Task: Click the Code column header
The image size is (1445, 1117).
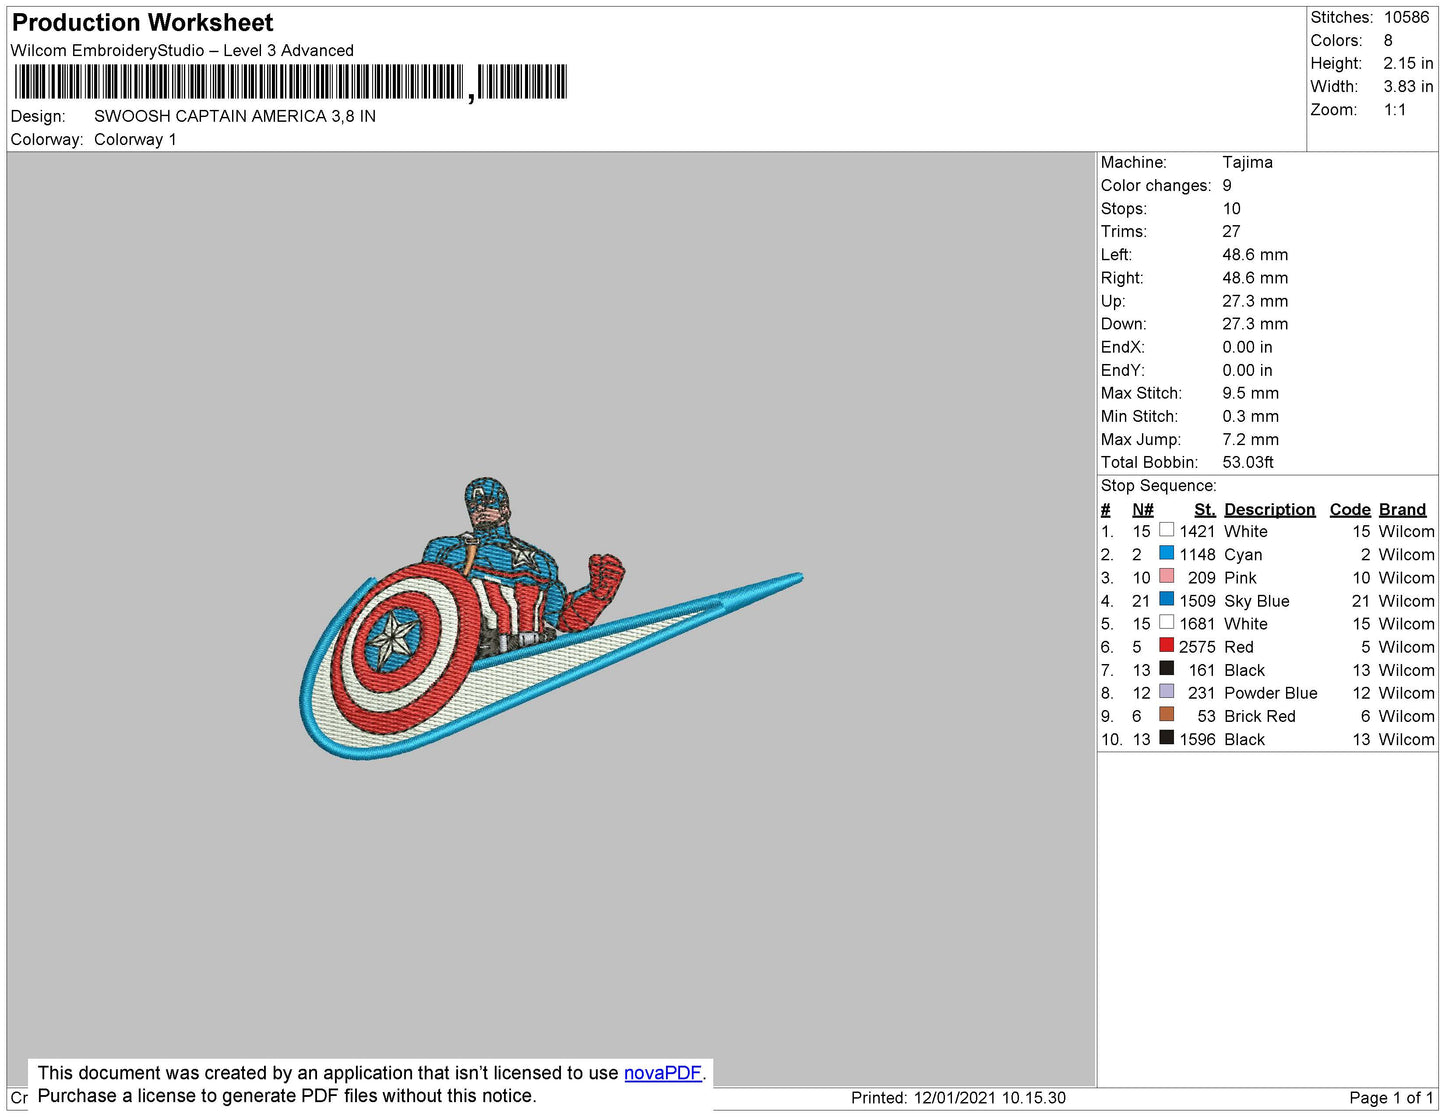Action: (1349, 510)
